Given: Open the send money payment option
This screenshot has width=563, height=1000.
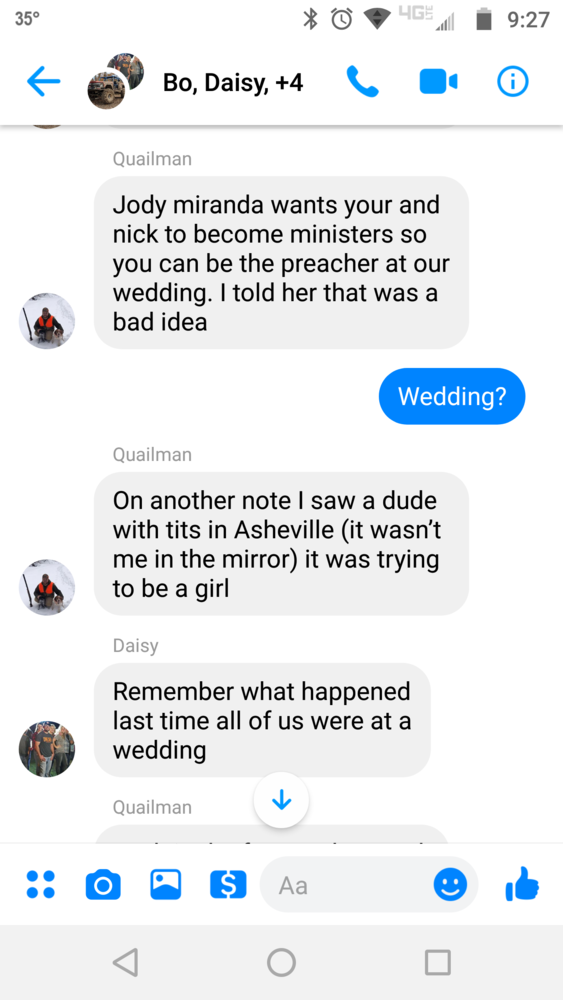Looking at the screenshot, I should coord(228,885).
